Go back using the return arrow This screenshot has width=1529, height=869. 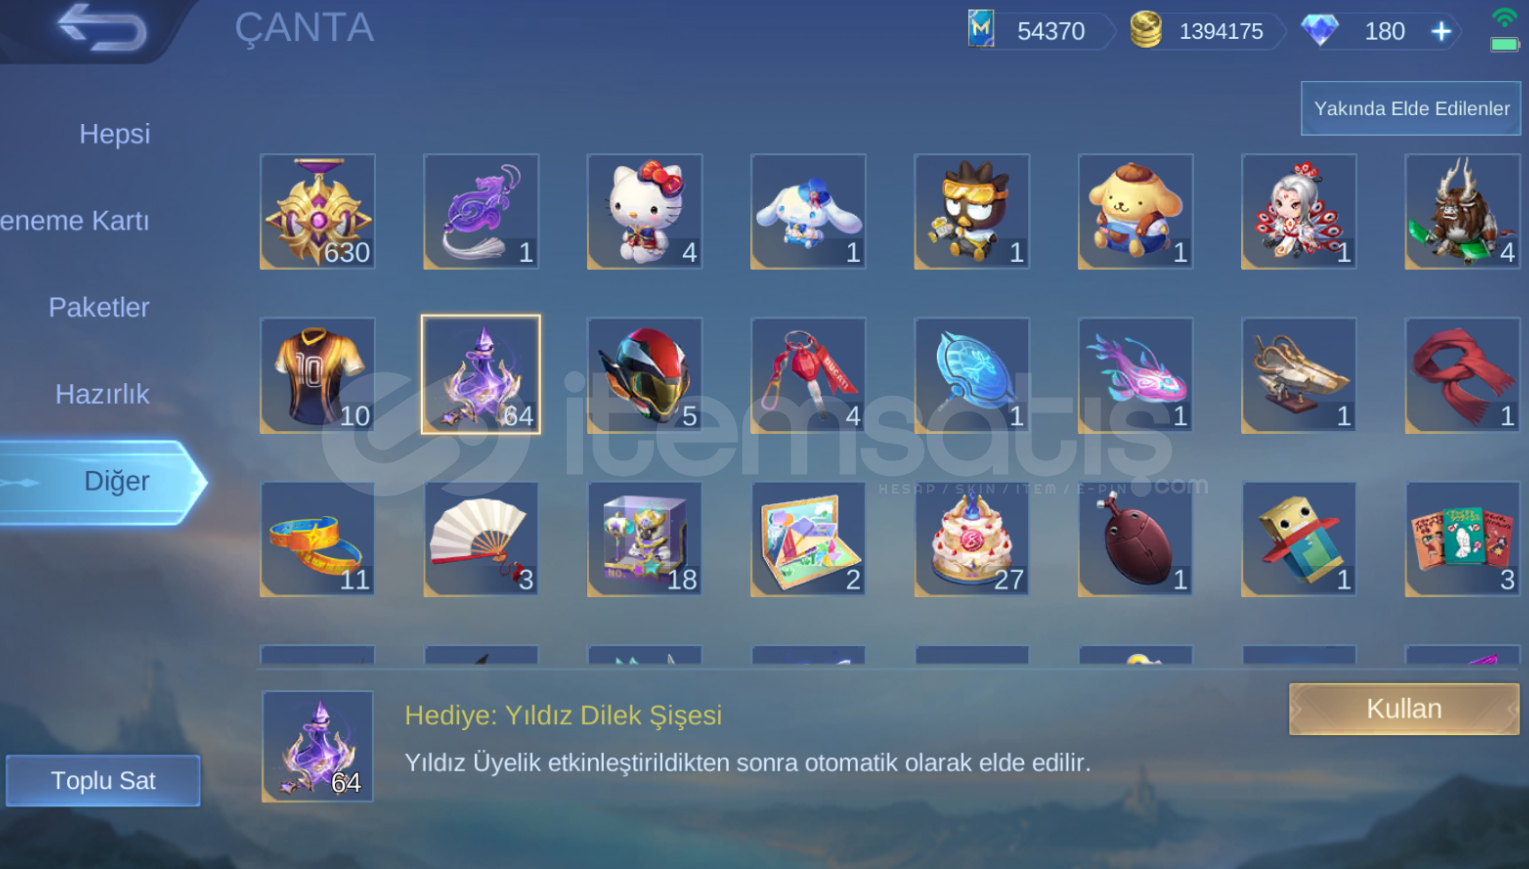coord(101,27)
